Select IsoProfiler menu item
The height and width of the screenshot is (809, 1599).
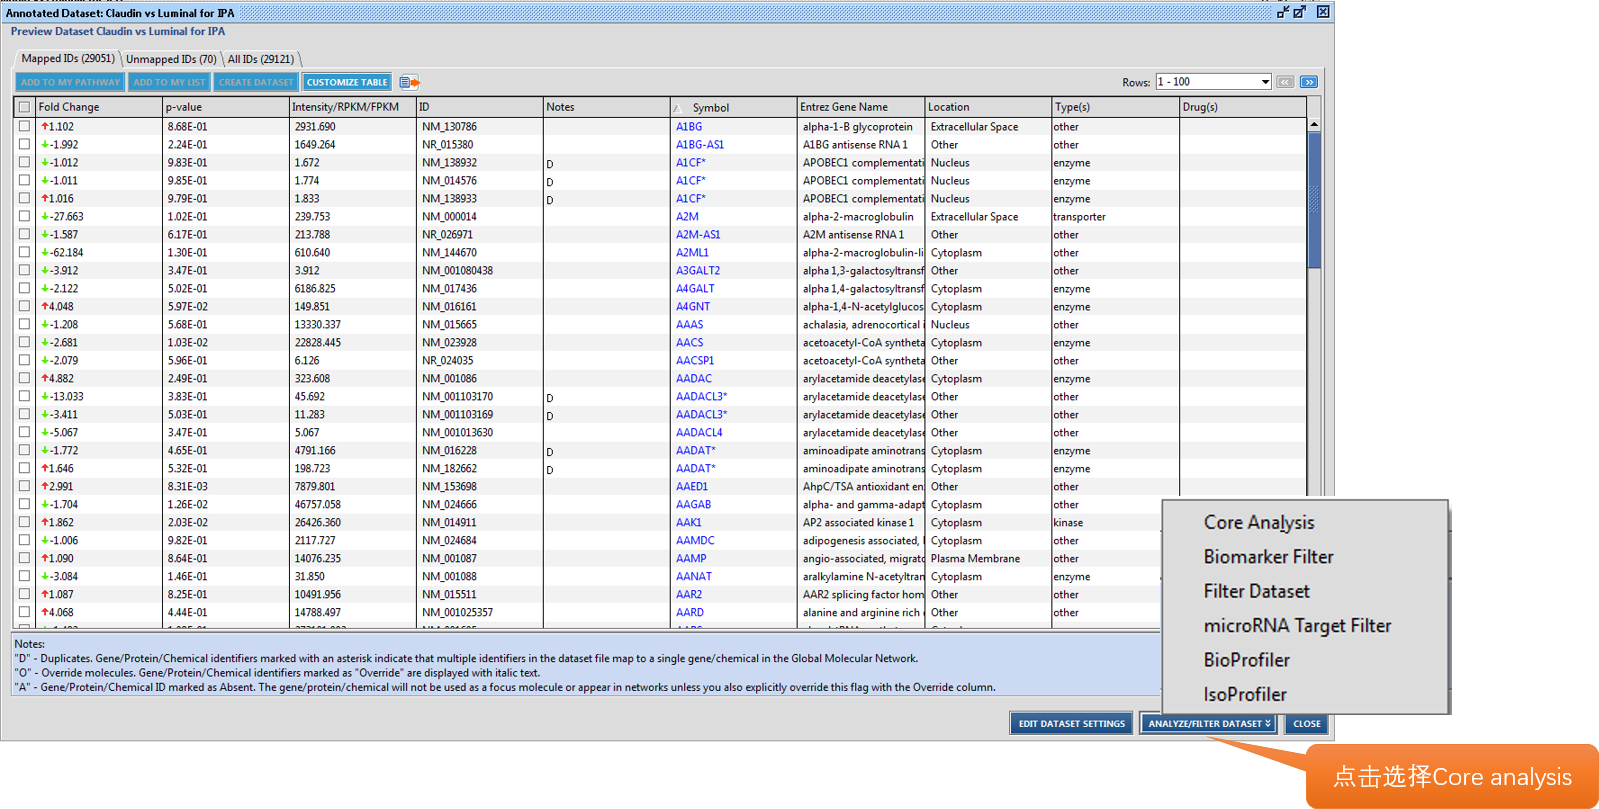click(1245, 694)
